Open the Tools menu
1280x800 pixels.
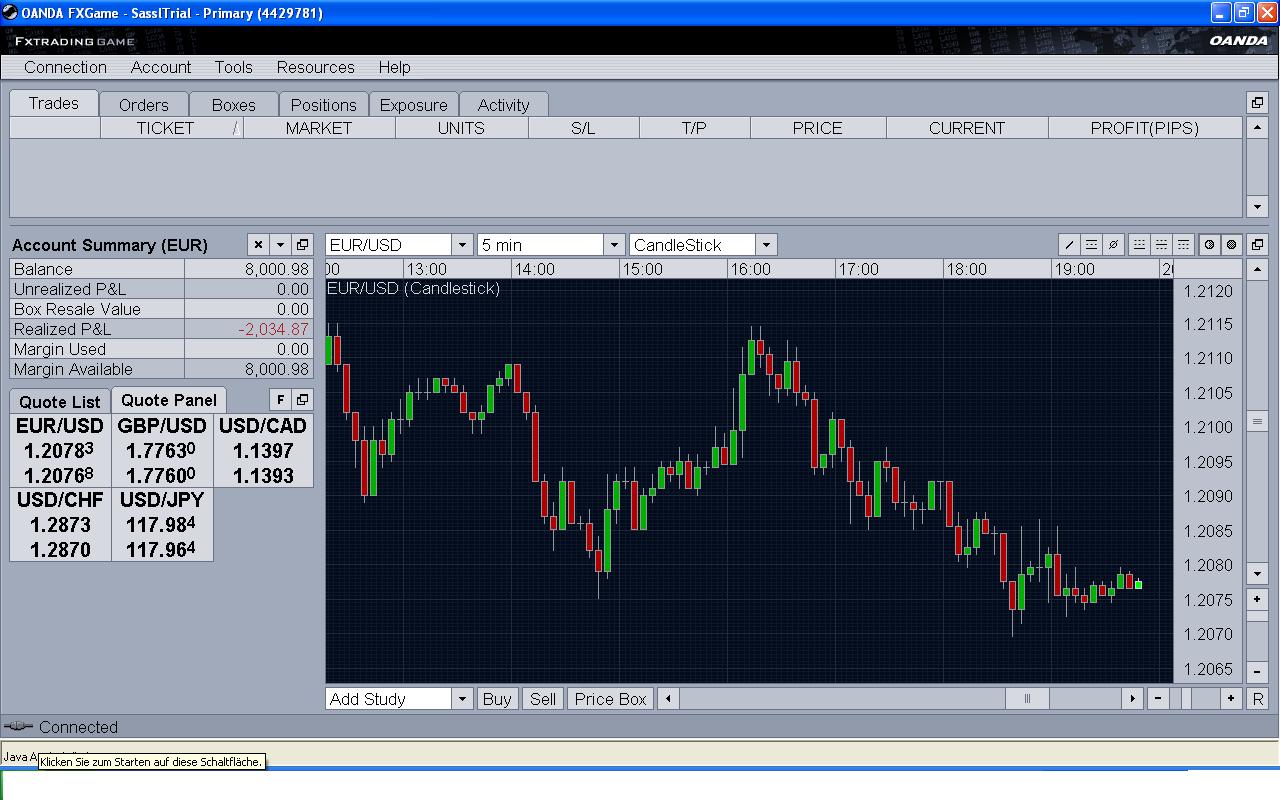[x=233, y=67]
